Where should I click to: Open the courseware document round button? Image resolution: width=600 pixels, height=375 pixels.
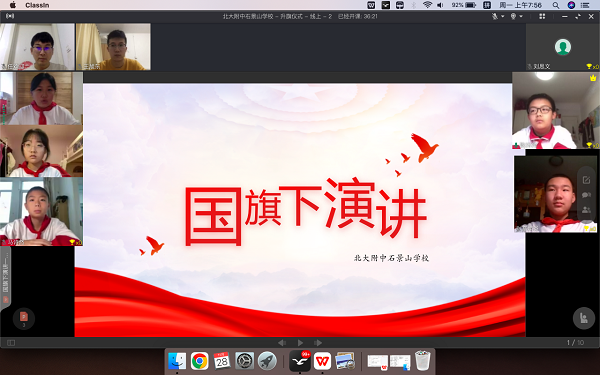pyautogui.click(x=24, y=318)
